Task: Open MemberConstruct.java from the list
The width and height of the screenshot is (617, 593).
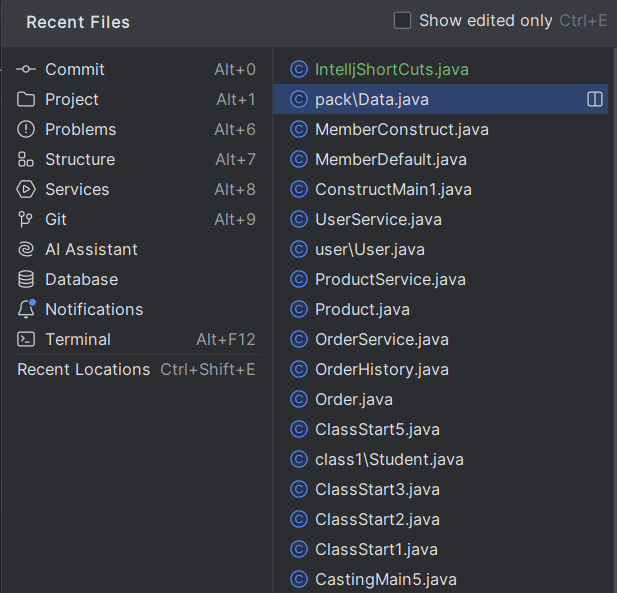Action: 440,129
